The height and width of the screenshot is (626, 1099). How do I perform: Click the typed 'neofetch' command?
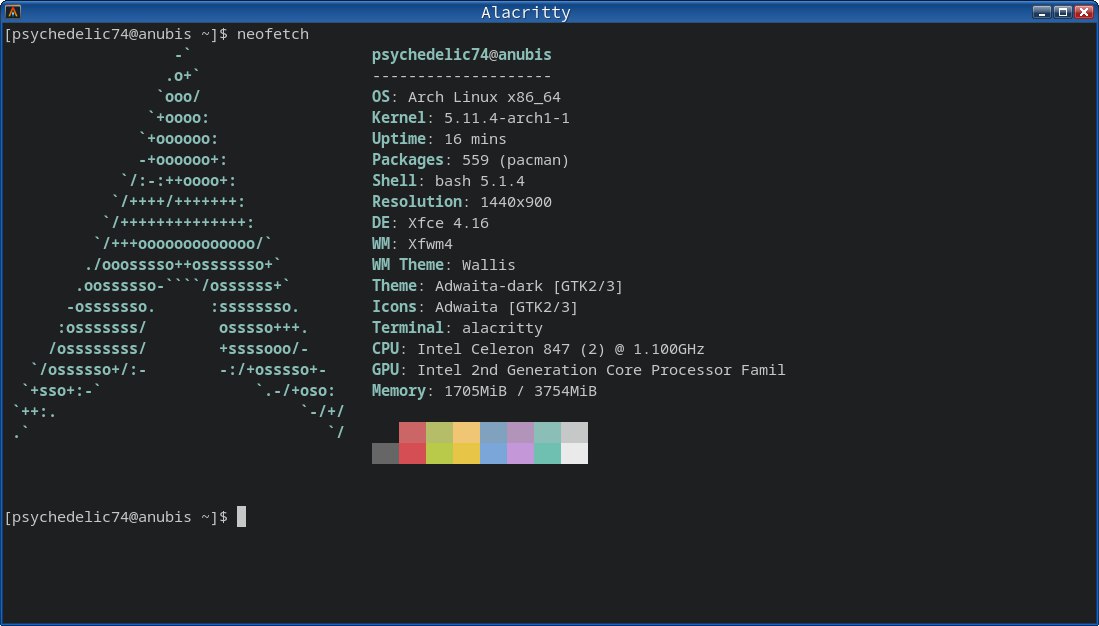(x=273, y=34)
